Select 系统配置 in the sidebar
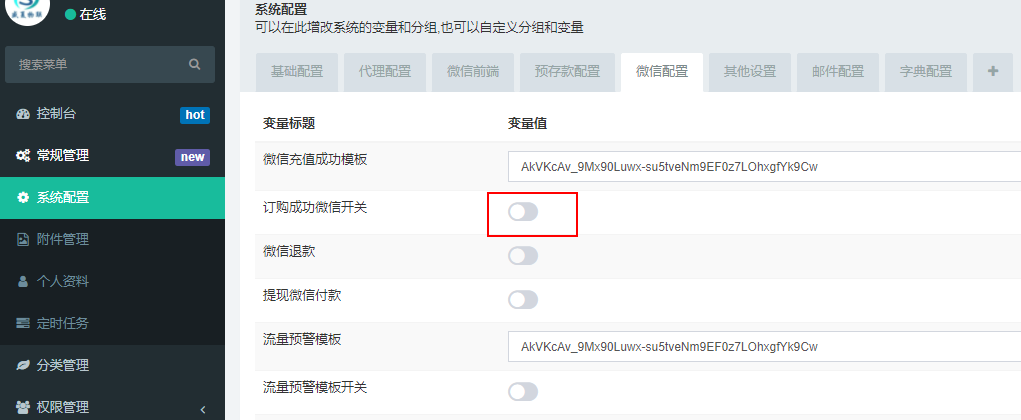 click(x=112, y=198)
